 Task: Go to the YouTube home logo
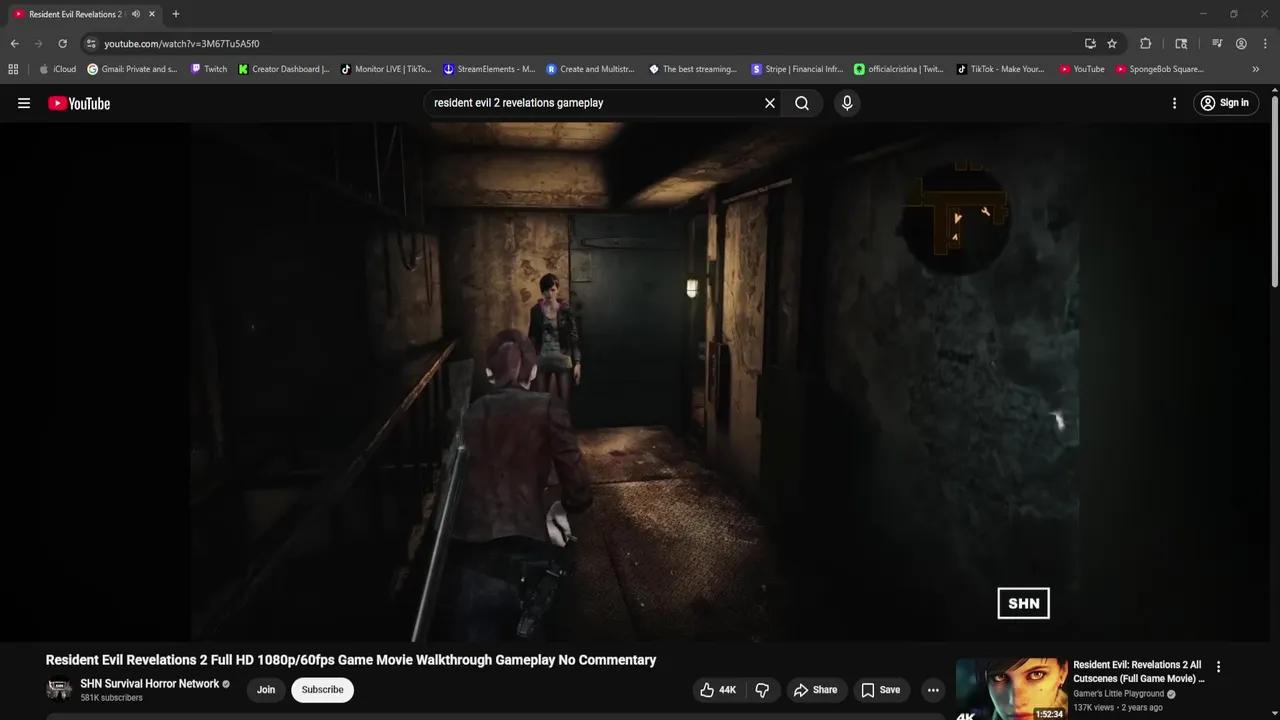click(x=79, y=103)
